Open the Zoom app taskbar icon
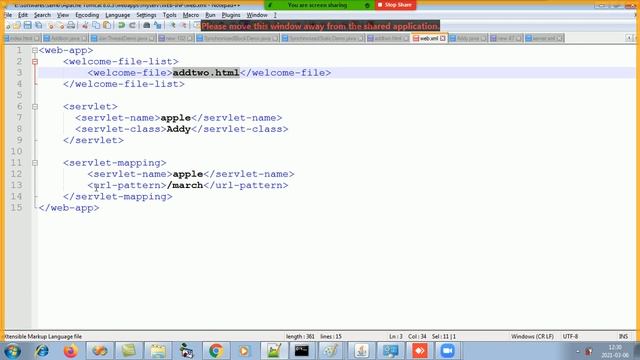Screen dimensions: 640x360 447,351
